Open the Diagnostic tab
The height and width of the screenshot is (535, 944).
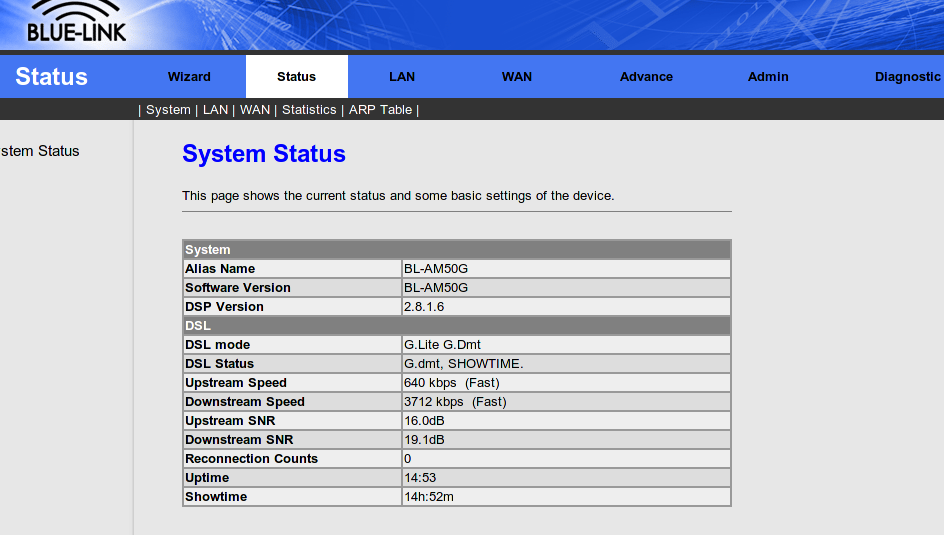coord(907,76)
